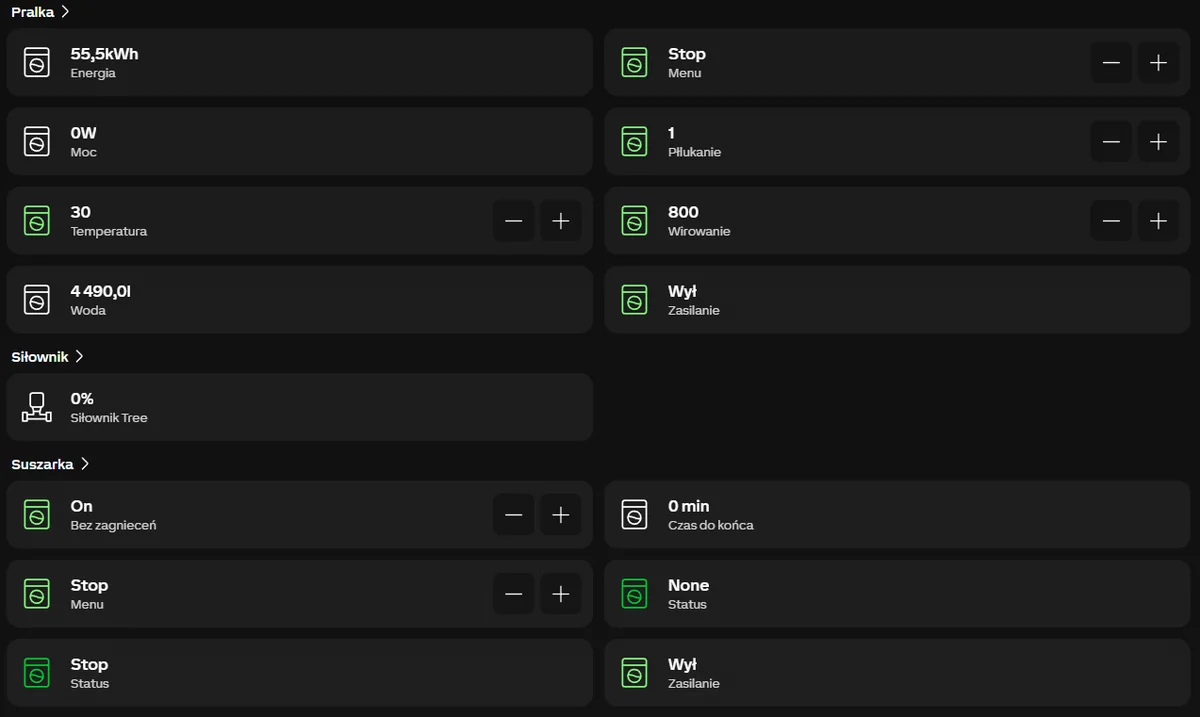Screen dimensions: 1200x717
Task: Increase Płukanie count with plus button
Action: [1158, 142]
